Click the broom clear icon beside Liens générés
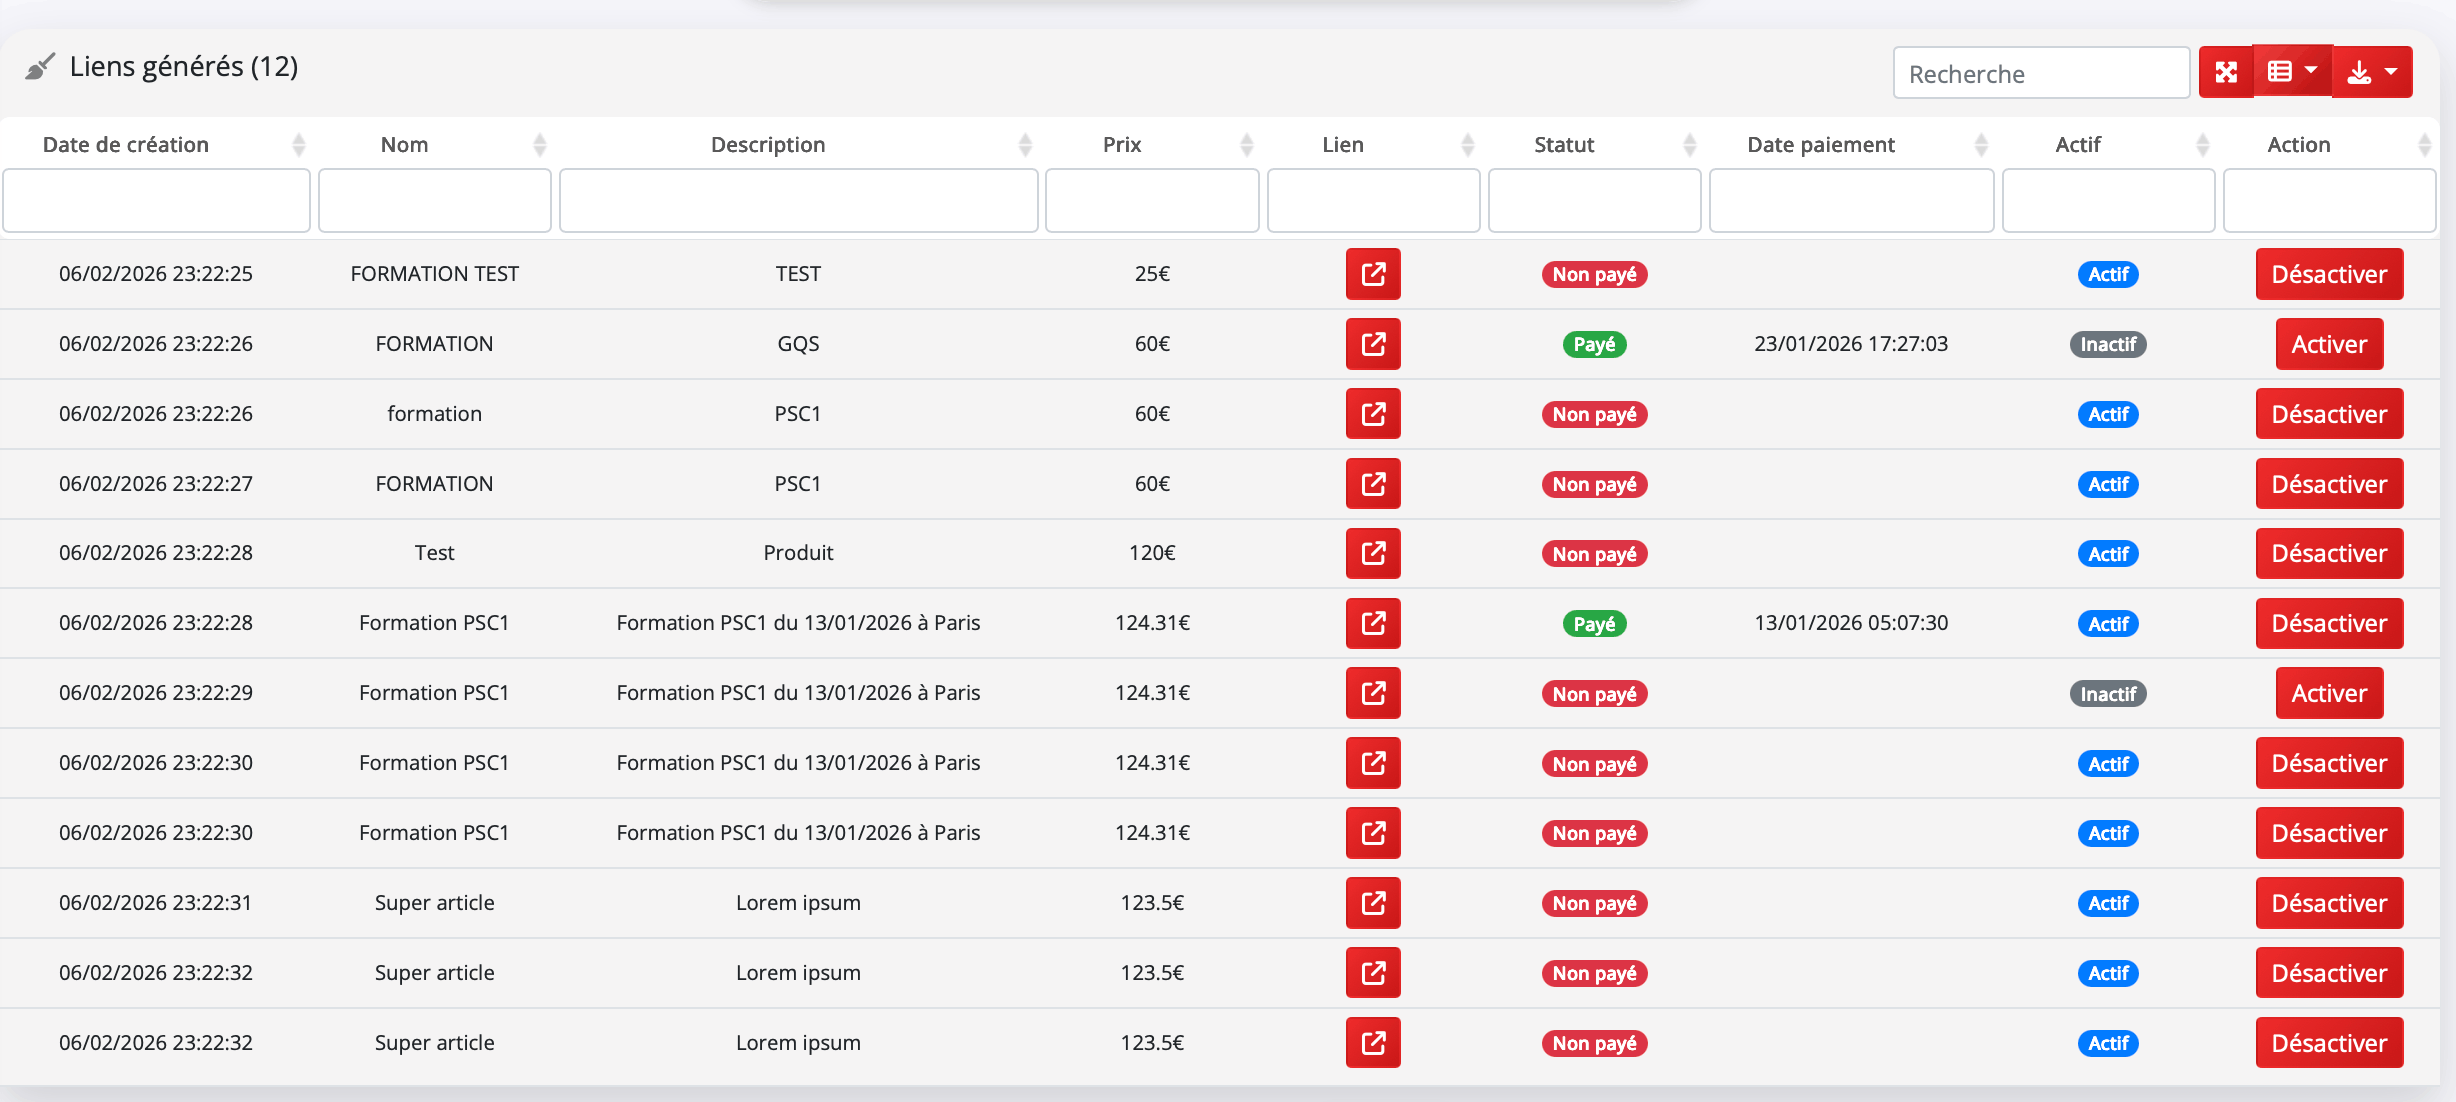This screenshot has height=1102, width=2456. (39, 67)
